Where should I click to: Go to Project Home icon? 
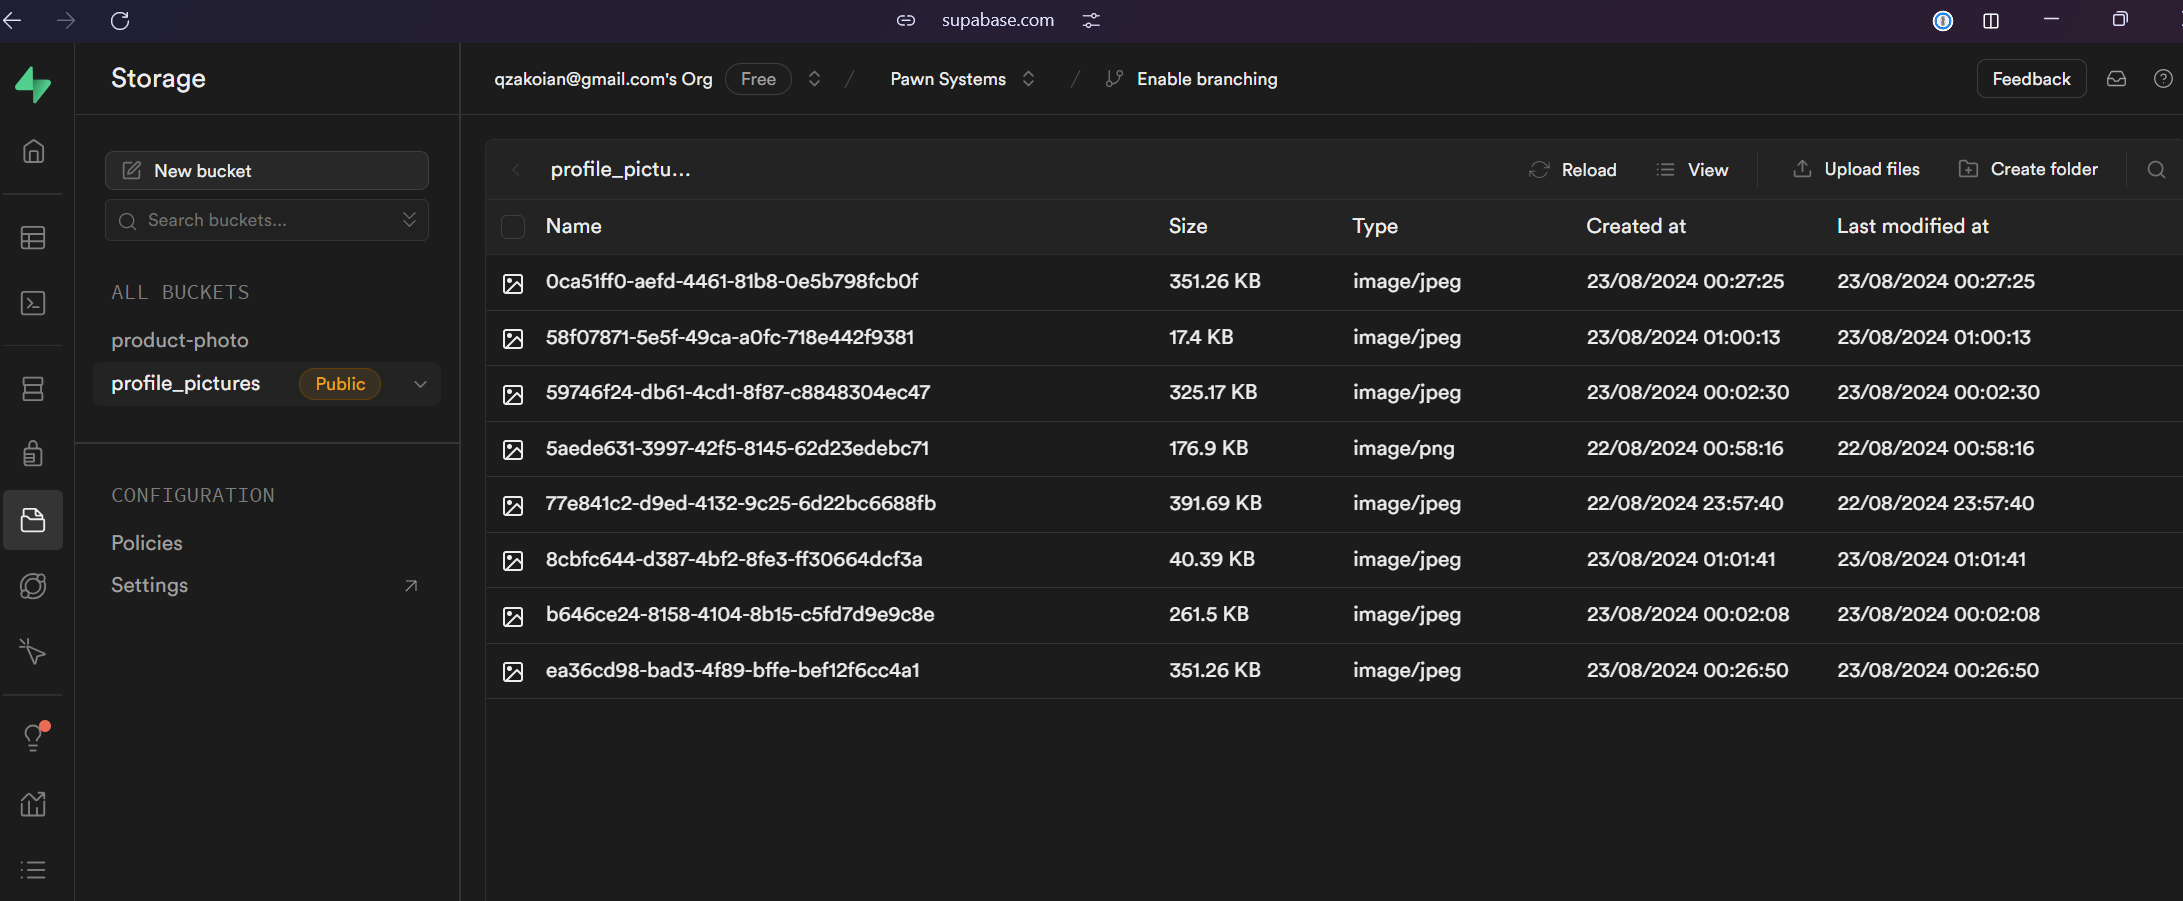pyautogui.click(x=33, y=151)
